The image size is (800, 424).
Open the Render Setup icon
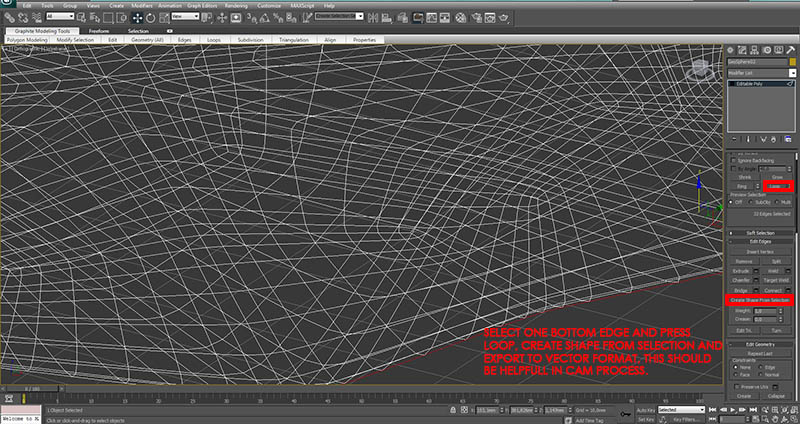point(478,18)
